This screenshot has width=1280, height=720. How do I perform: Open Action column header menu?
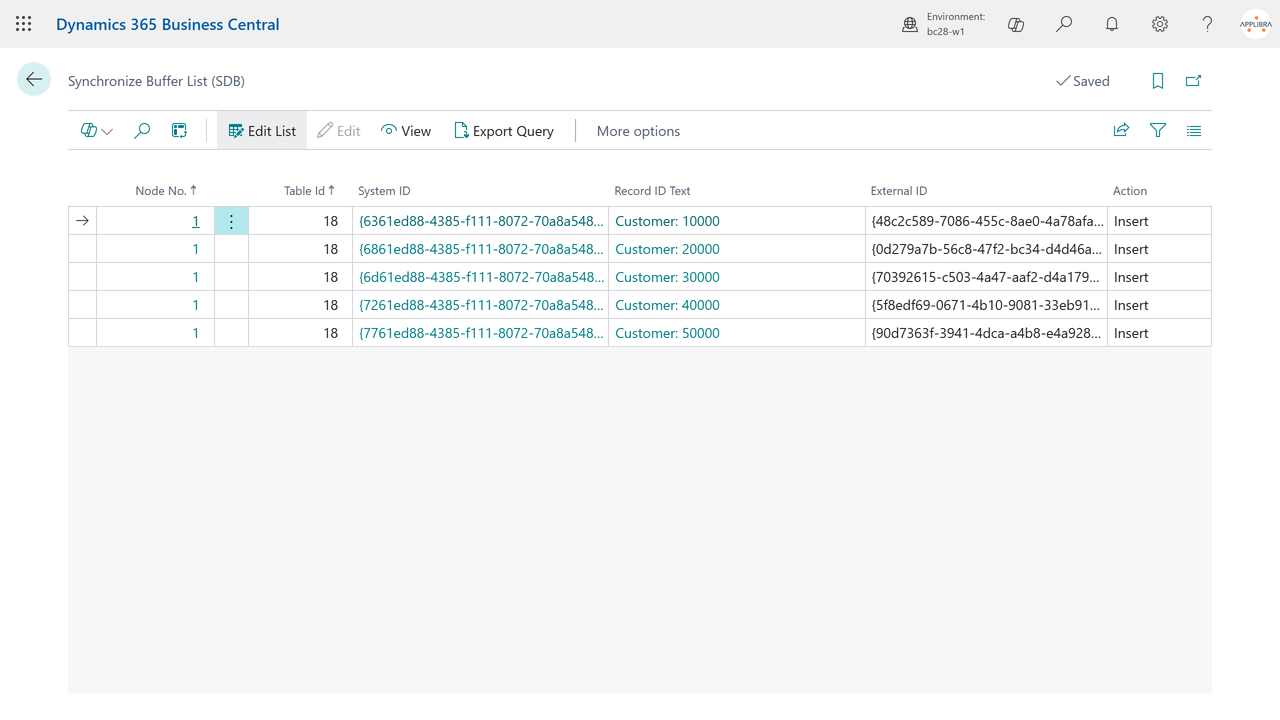click(1130, 191)
